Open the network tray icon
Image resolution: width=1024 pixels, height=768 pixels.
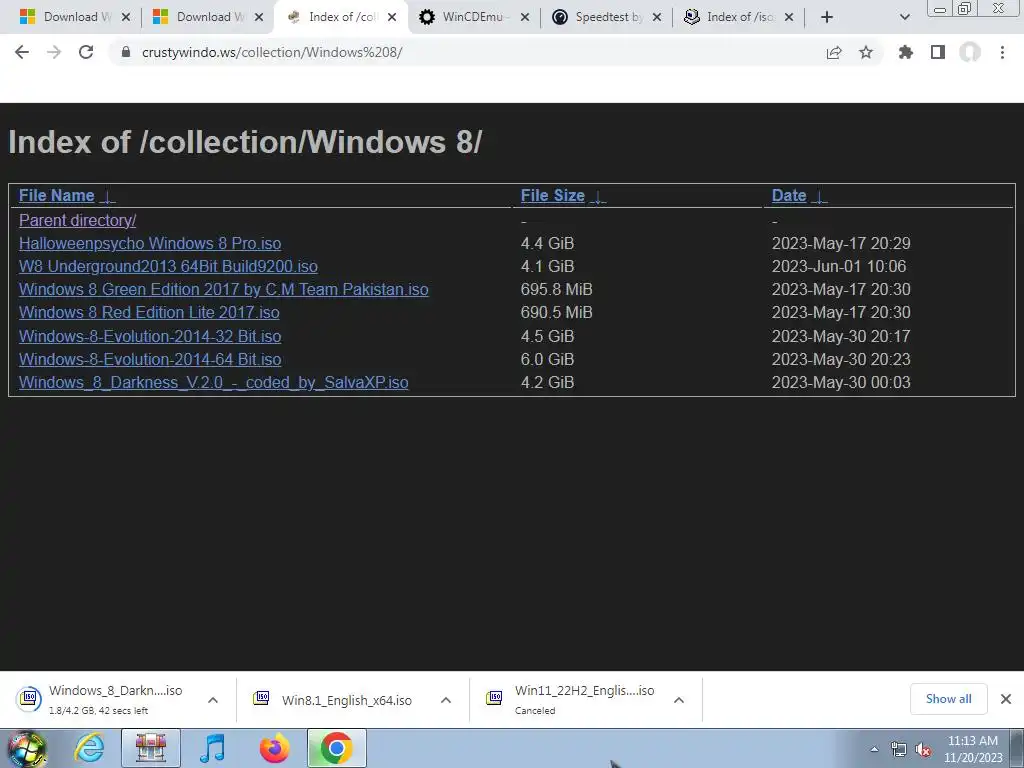coord(899,750)
